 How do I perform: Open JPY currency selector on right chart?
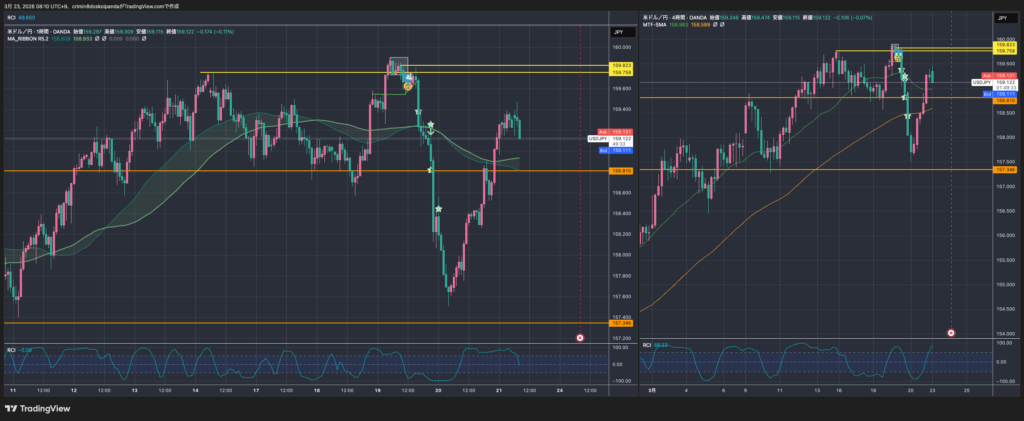(1003, 18)
